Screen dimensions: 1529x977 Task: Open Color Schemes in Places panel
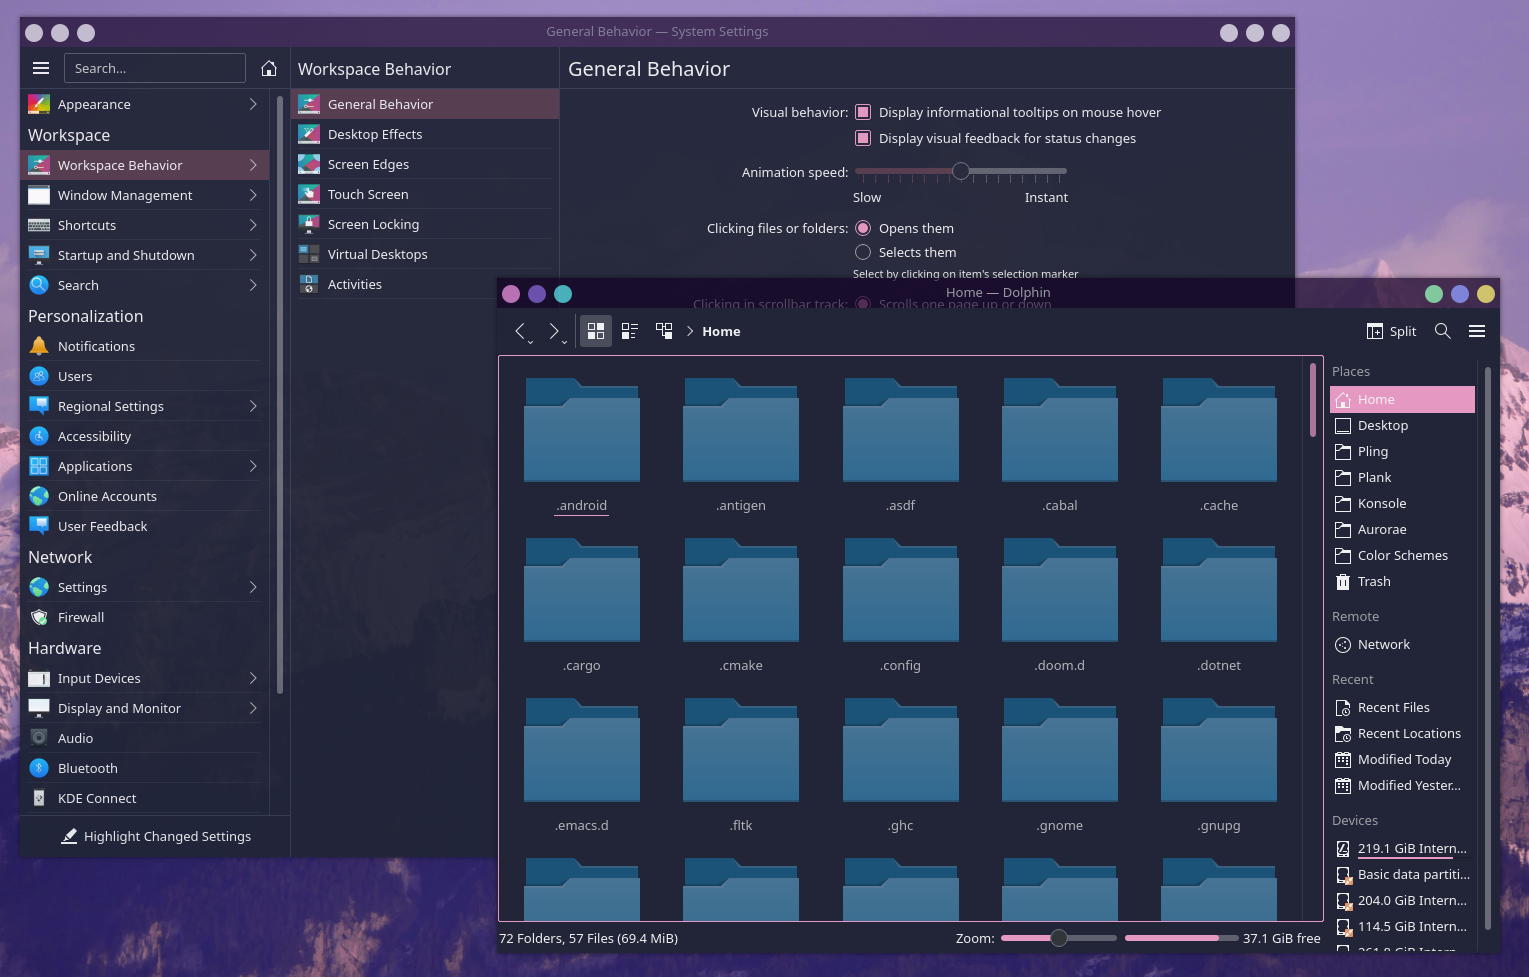1402,555
